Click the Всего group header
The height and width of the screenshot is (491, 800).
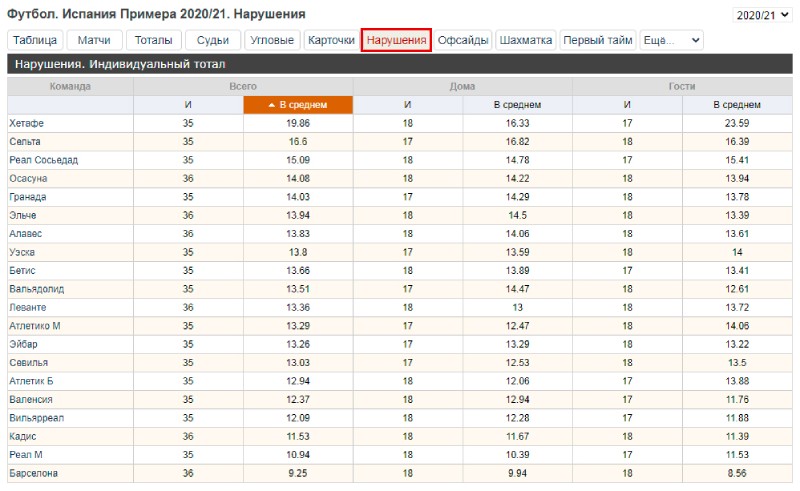tap(243, 86)
